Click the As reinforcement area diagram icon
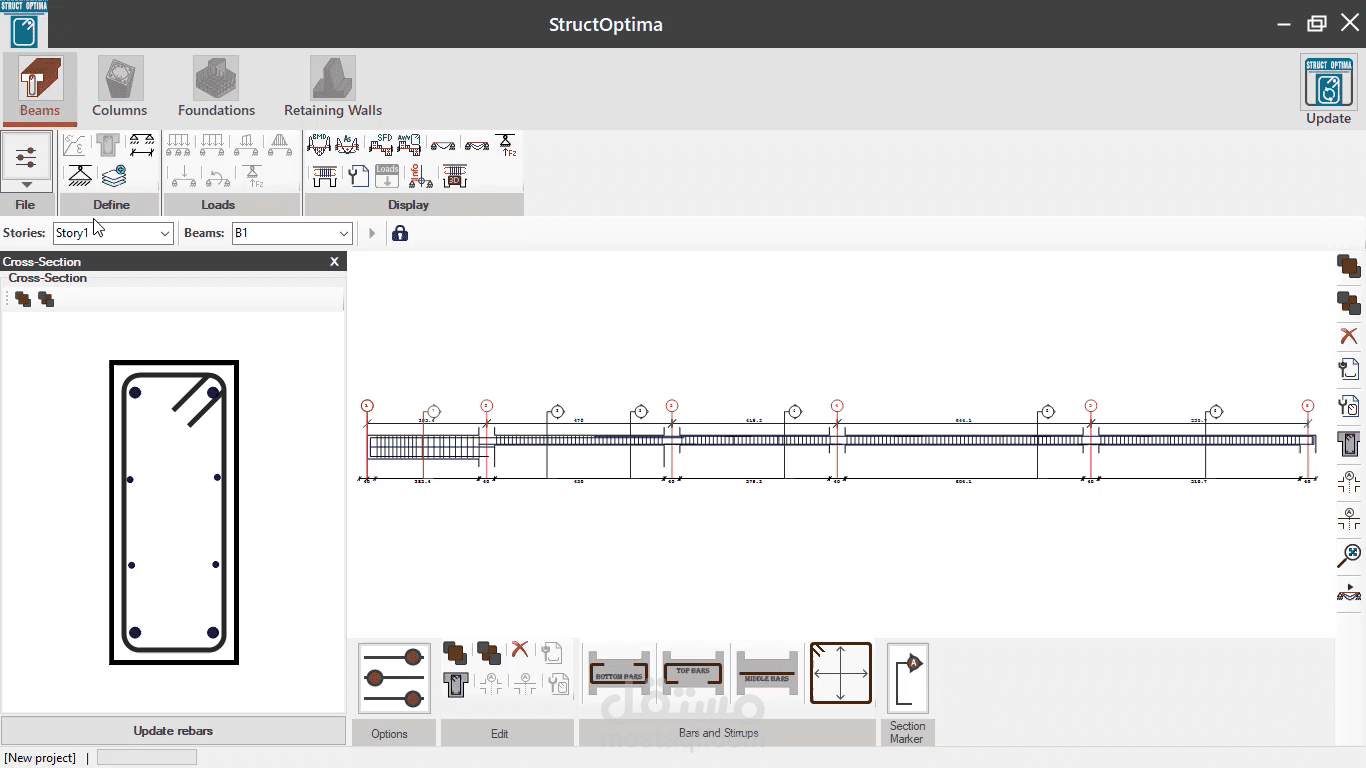Screen dimensions: 1366x768 (x=347, y=145)
